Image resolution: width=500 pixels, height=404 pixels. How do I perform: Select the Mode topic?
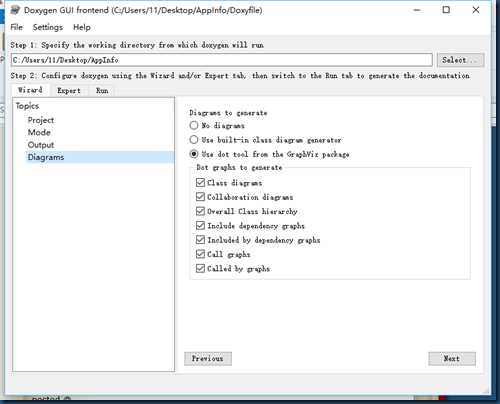coord(39,132)
